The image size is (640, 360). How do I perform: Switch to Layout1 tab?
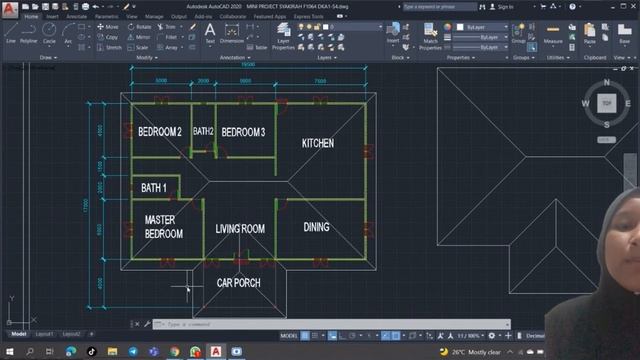tap(44, 334)
